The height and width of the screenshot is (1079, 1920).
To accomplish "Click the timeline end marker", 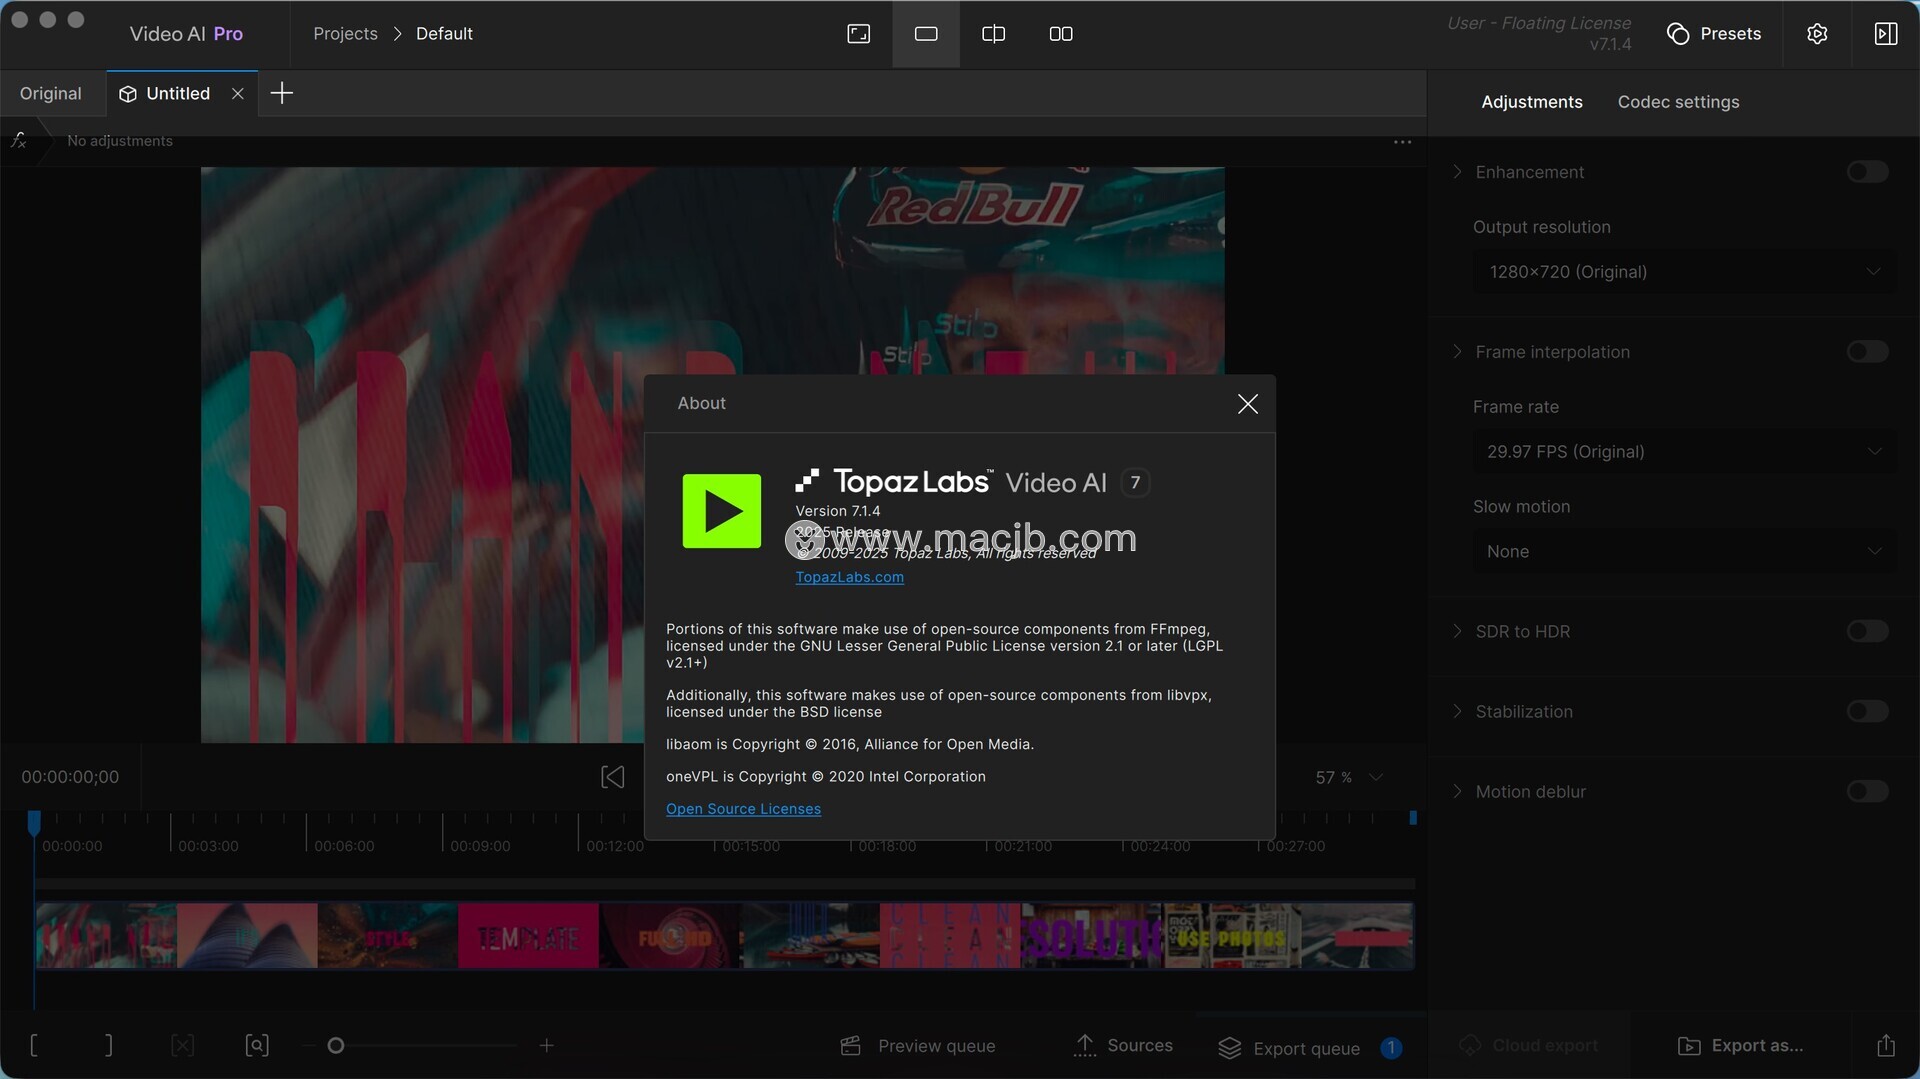I will [x=1413, y=818].
